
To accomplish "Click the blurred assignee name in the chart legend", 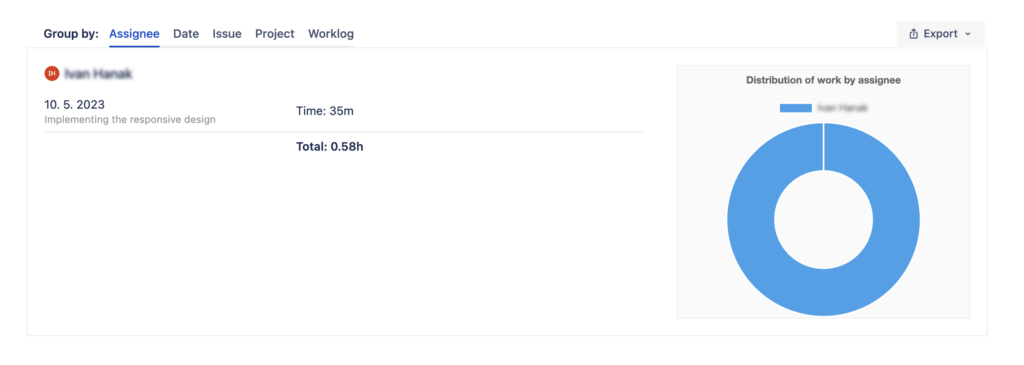I will [842, 108].
